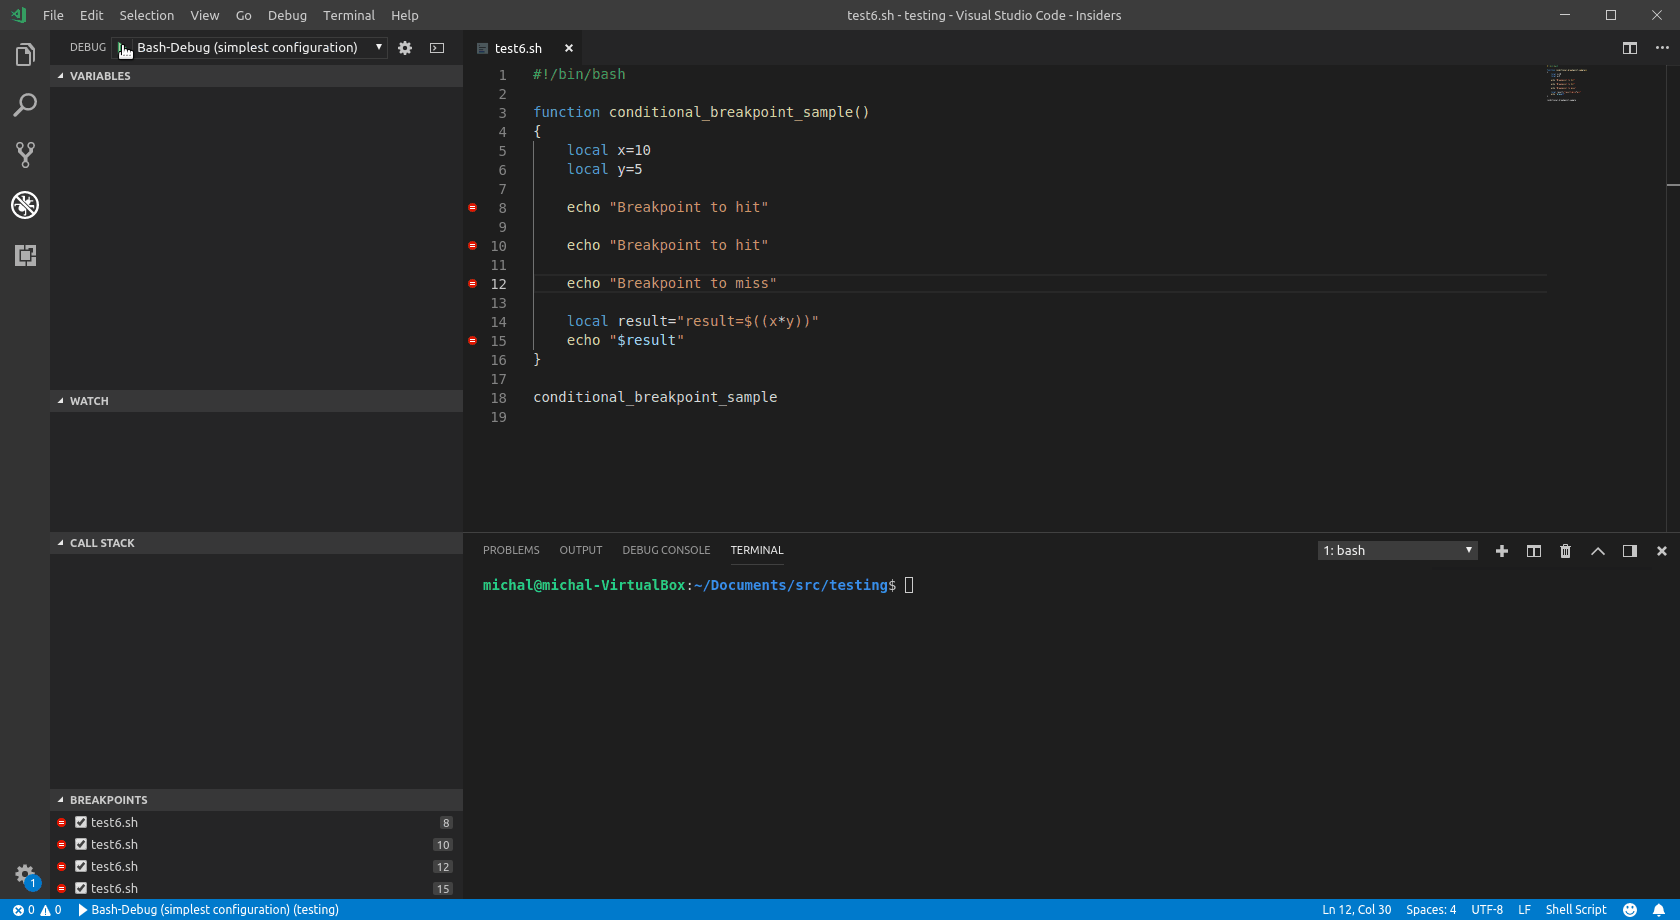Image resolution: width=1680 pixels, height=920 pixels.
Task: Open the File menu
Action: (x=53, y=15)
